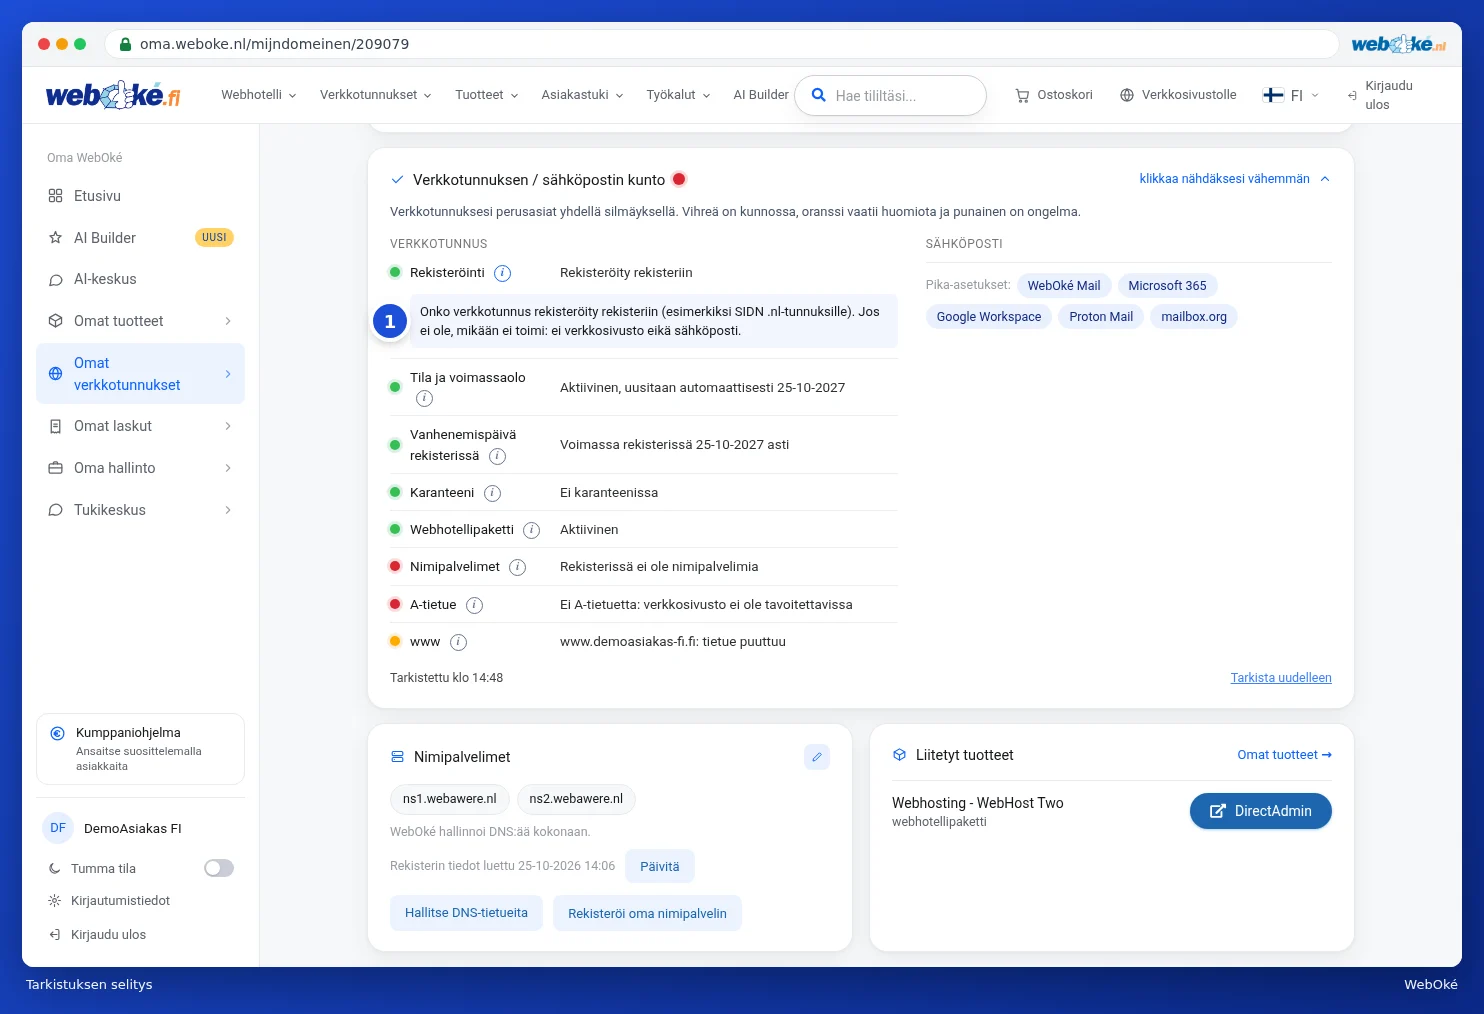Viewport: 1484px width, 1014px height.
Task: Open Työkalut dropdown menu
Action: (679, 95)
